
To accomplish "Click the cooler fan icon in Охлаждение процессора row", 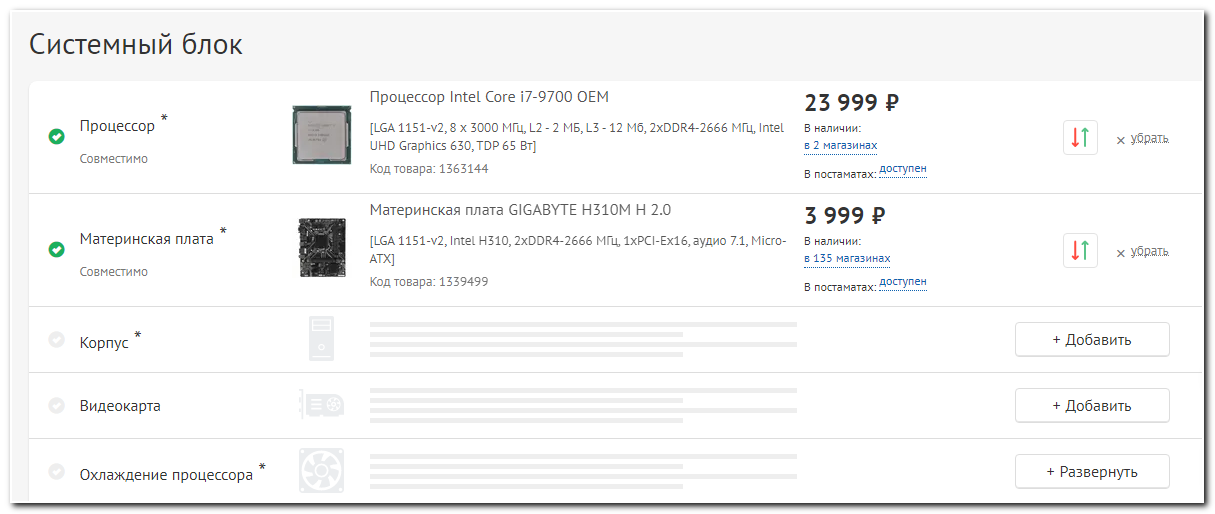I will [321, 470].
